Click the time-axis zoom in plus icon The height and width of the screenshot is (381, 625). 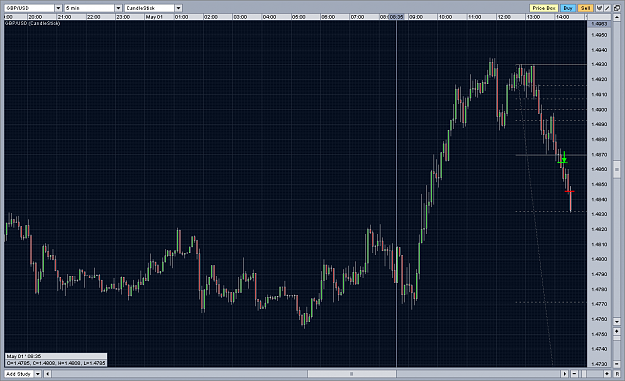[x=607, y=373]
